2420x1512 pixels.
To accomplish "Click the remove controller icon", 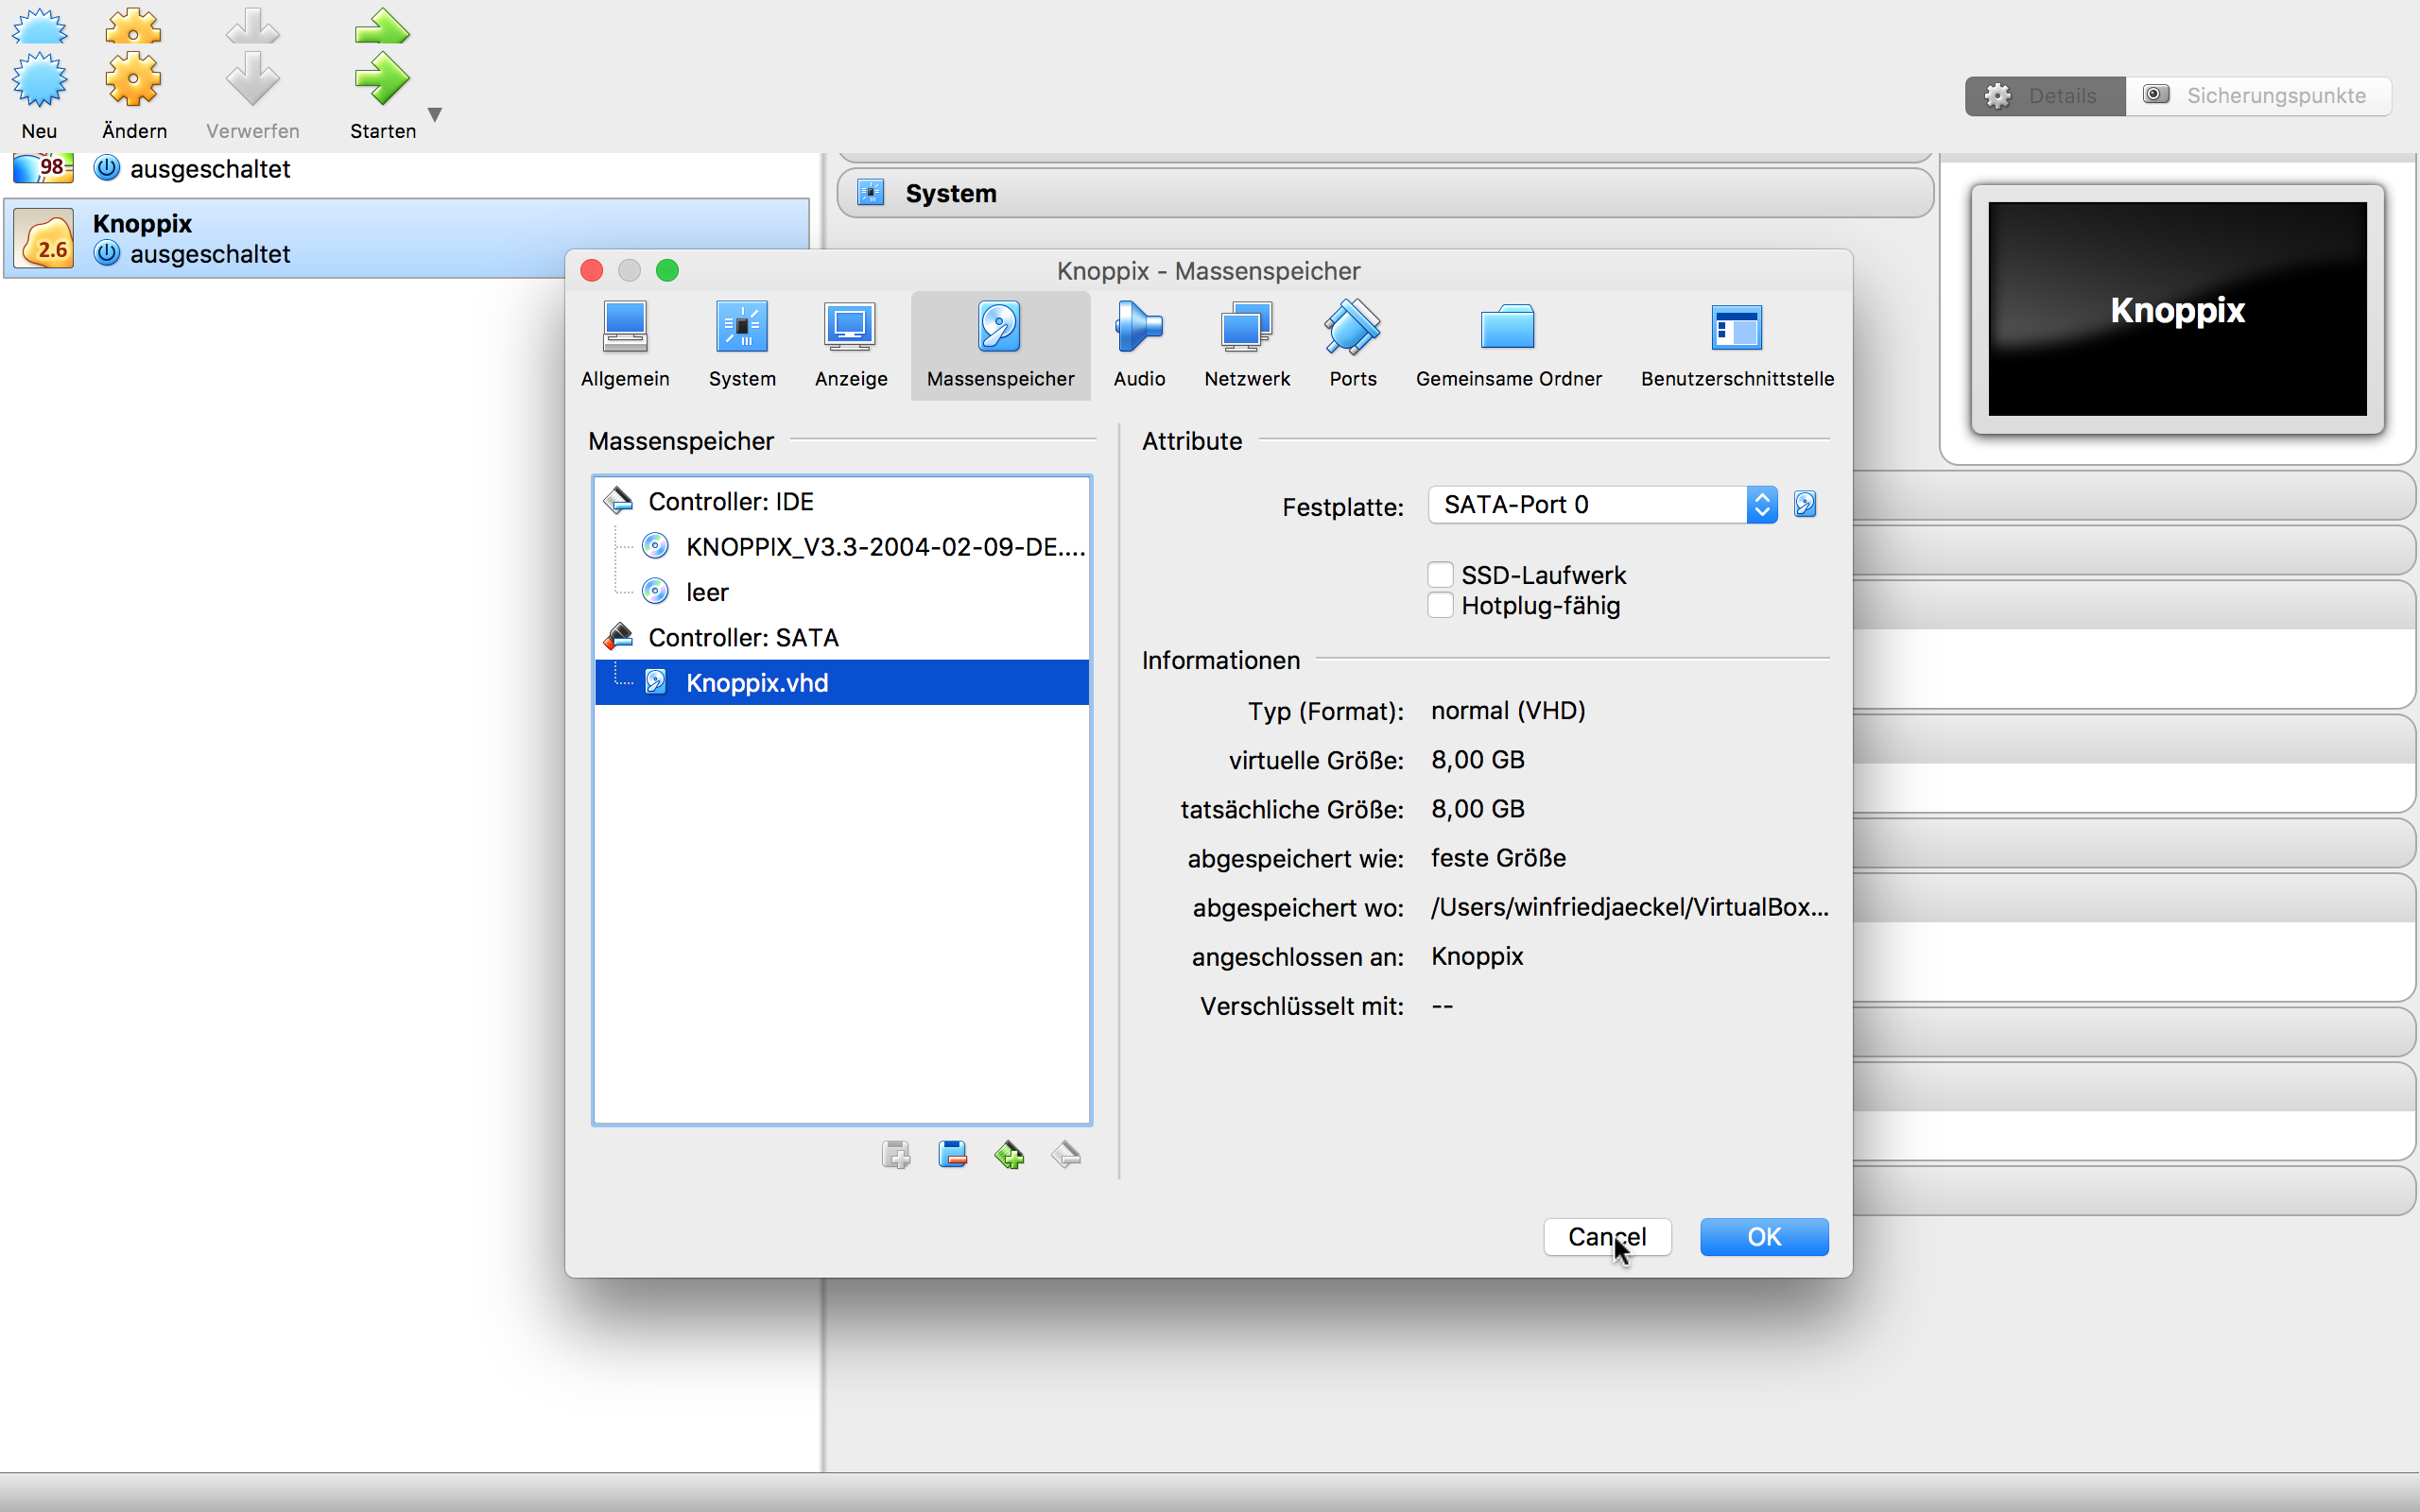I will click(x=1066, y=1155).
